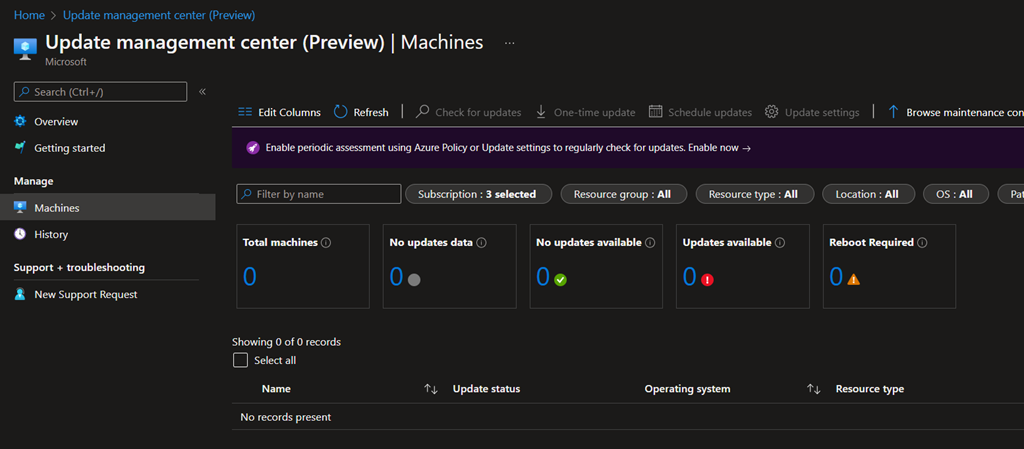The width and height of the screenshot is (1024, 449).
Task: Click the info icon beside Total machines
Action: (326, 243)
